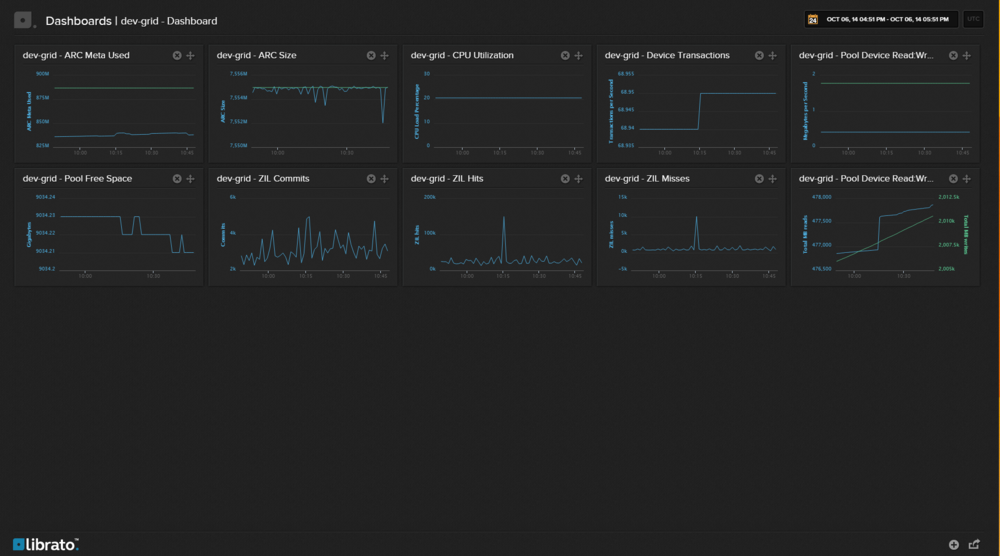Click the CPU Utilization line graph
Viewport: 1000px width, 556px height.
[508, 111]
